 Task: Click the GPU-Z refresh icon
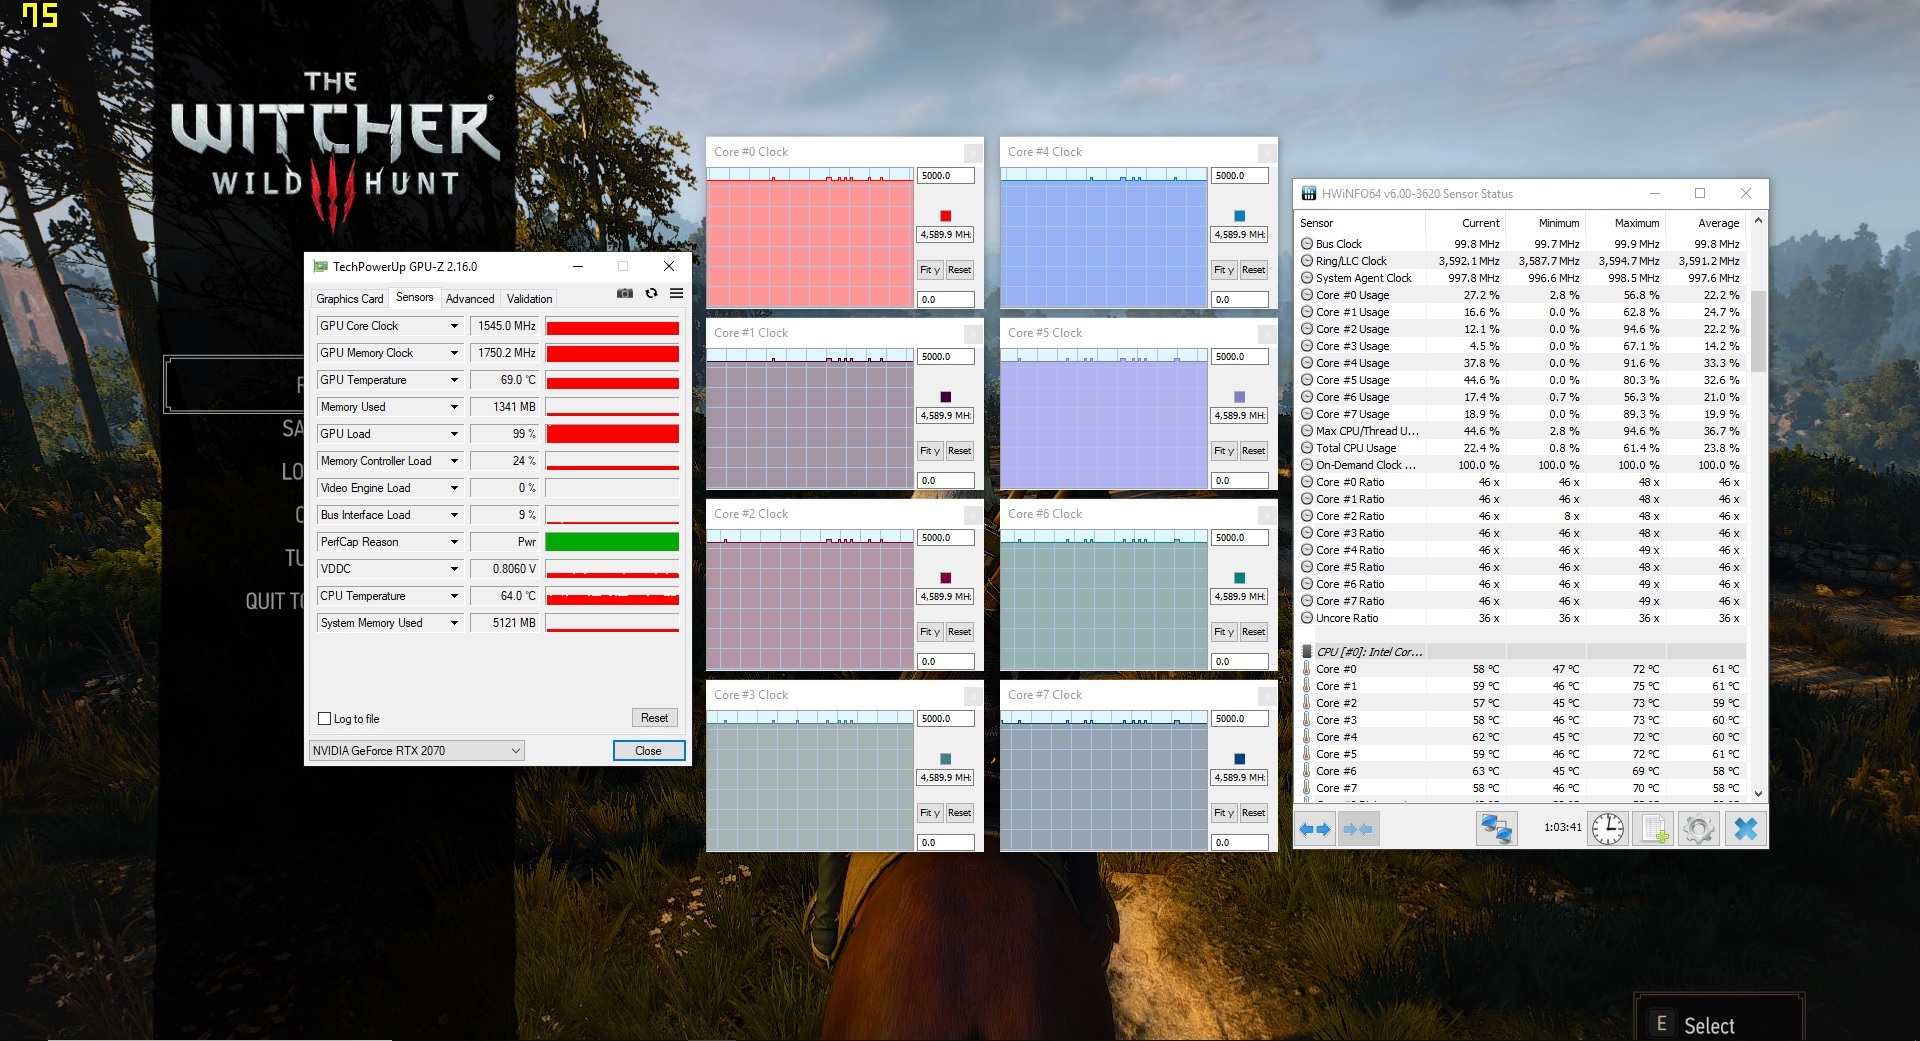[651, 293]
